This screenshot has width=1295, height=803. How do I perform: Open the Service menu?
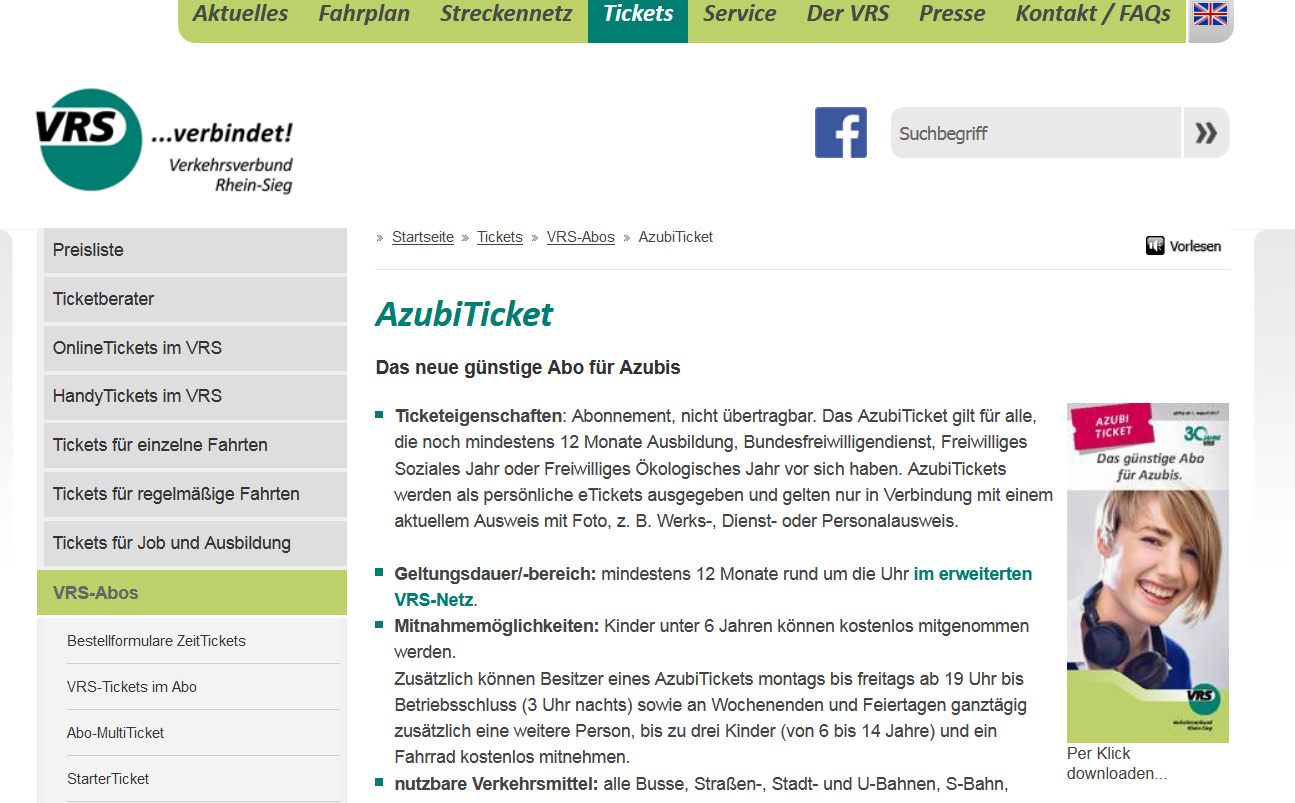click(739, 14)
